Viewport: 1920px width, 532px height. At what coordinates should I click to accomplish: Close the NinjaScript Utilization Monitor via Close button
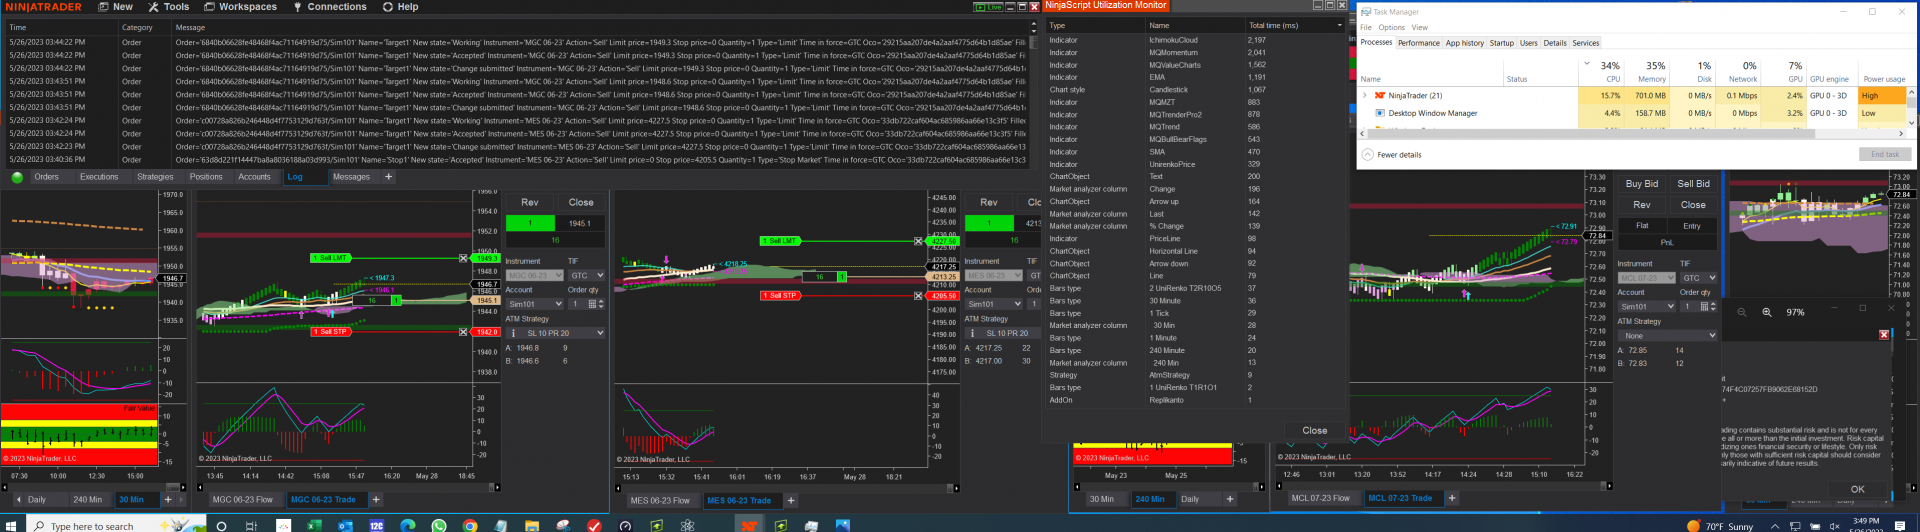coord(1315,431)
